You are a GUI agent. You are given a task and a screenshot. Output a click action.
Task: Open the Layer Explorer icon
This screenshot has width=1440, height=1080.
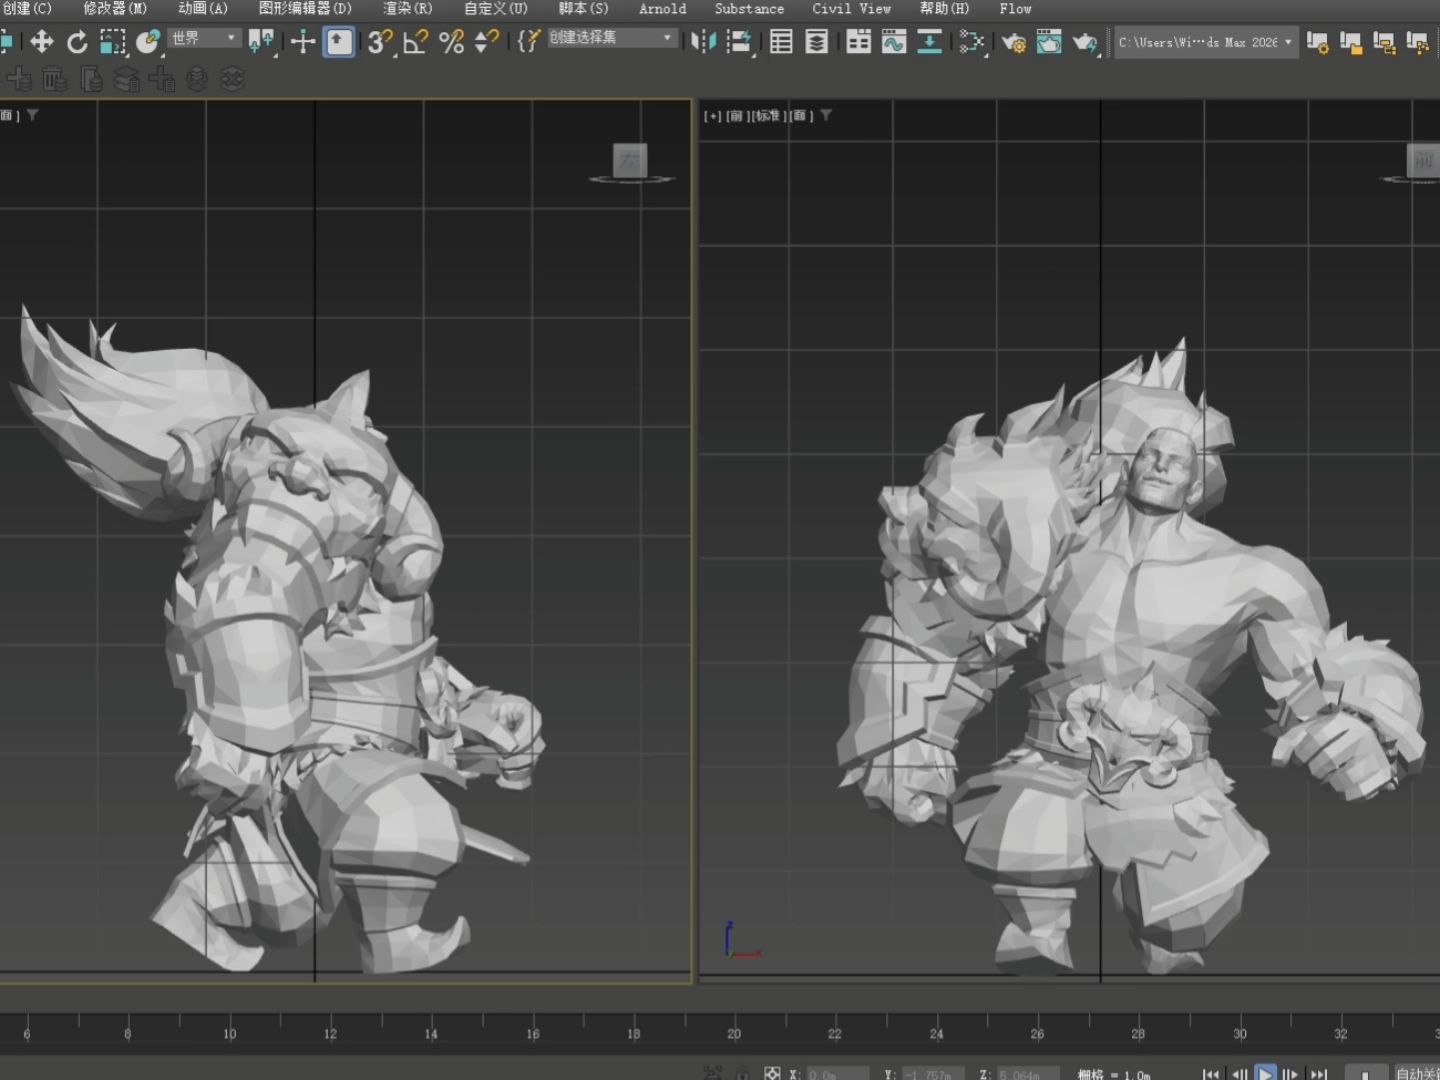[x=817, y=42]
